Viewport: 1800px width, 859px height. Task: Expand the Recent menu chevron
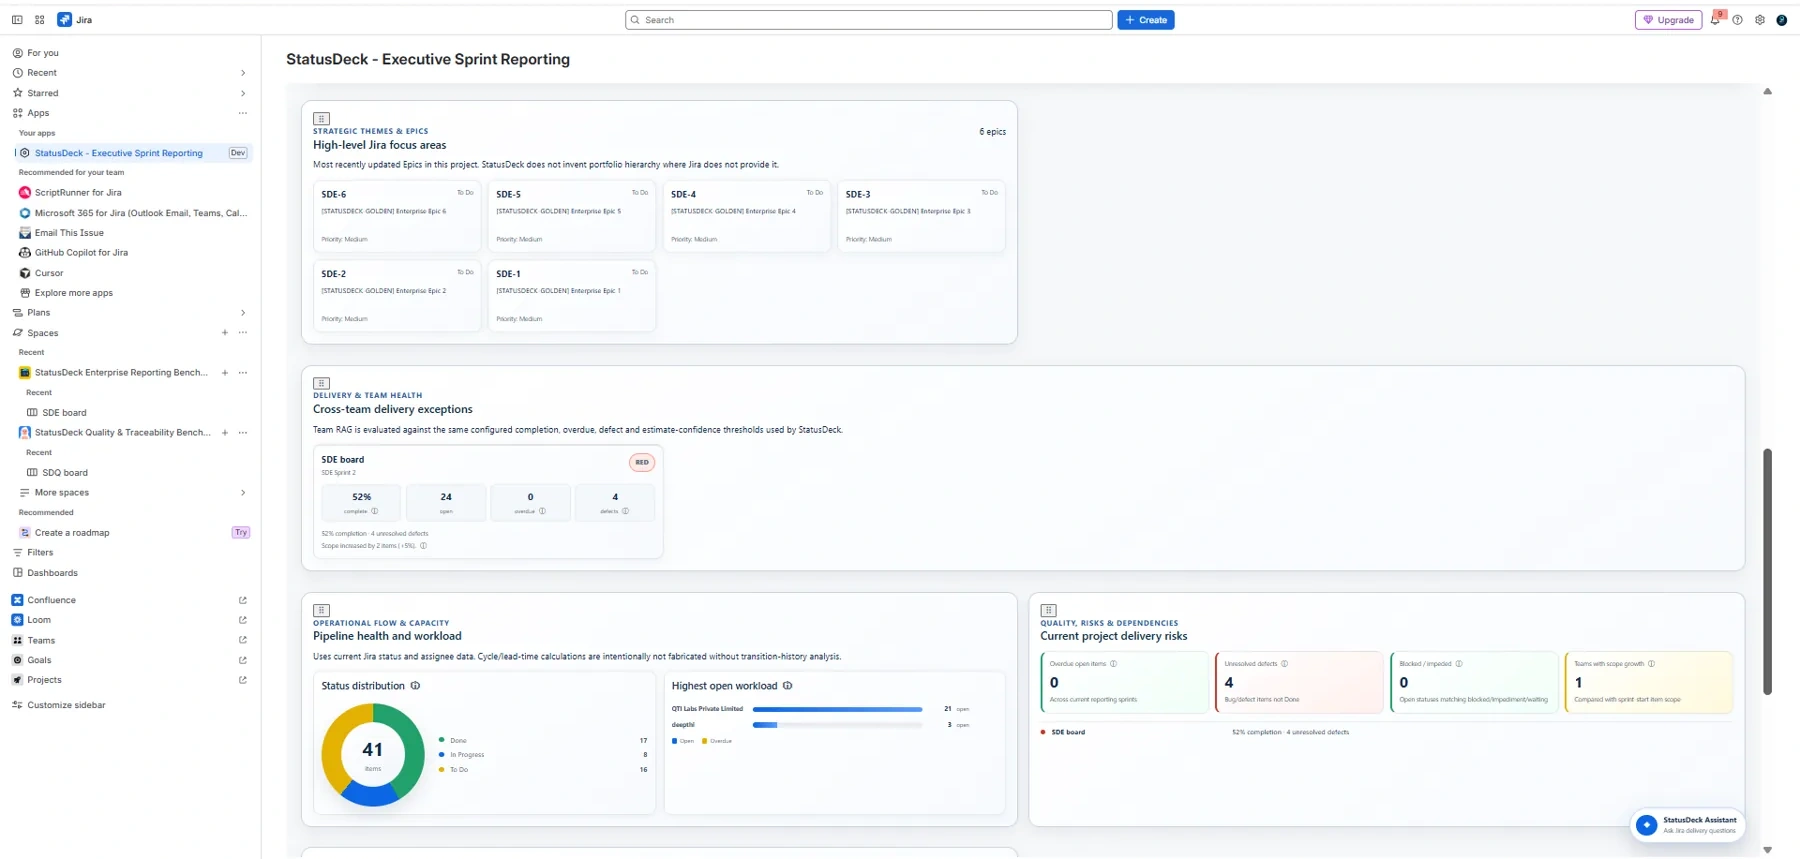[243, 73]
